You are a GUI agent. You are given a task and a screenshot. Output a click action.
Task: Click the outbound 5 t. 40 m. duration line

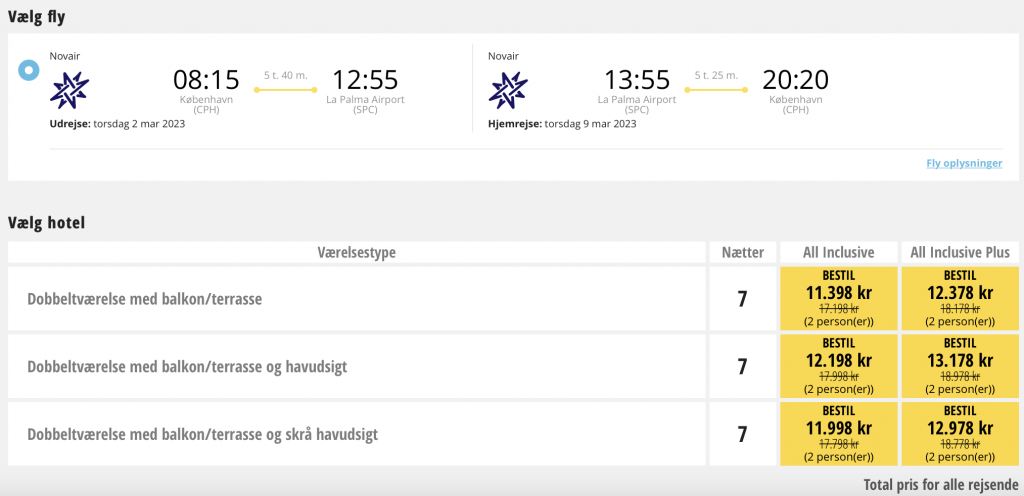(285, 89)
